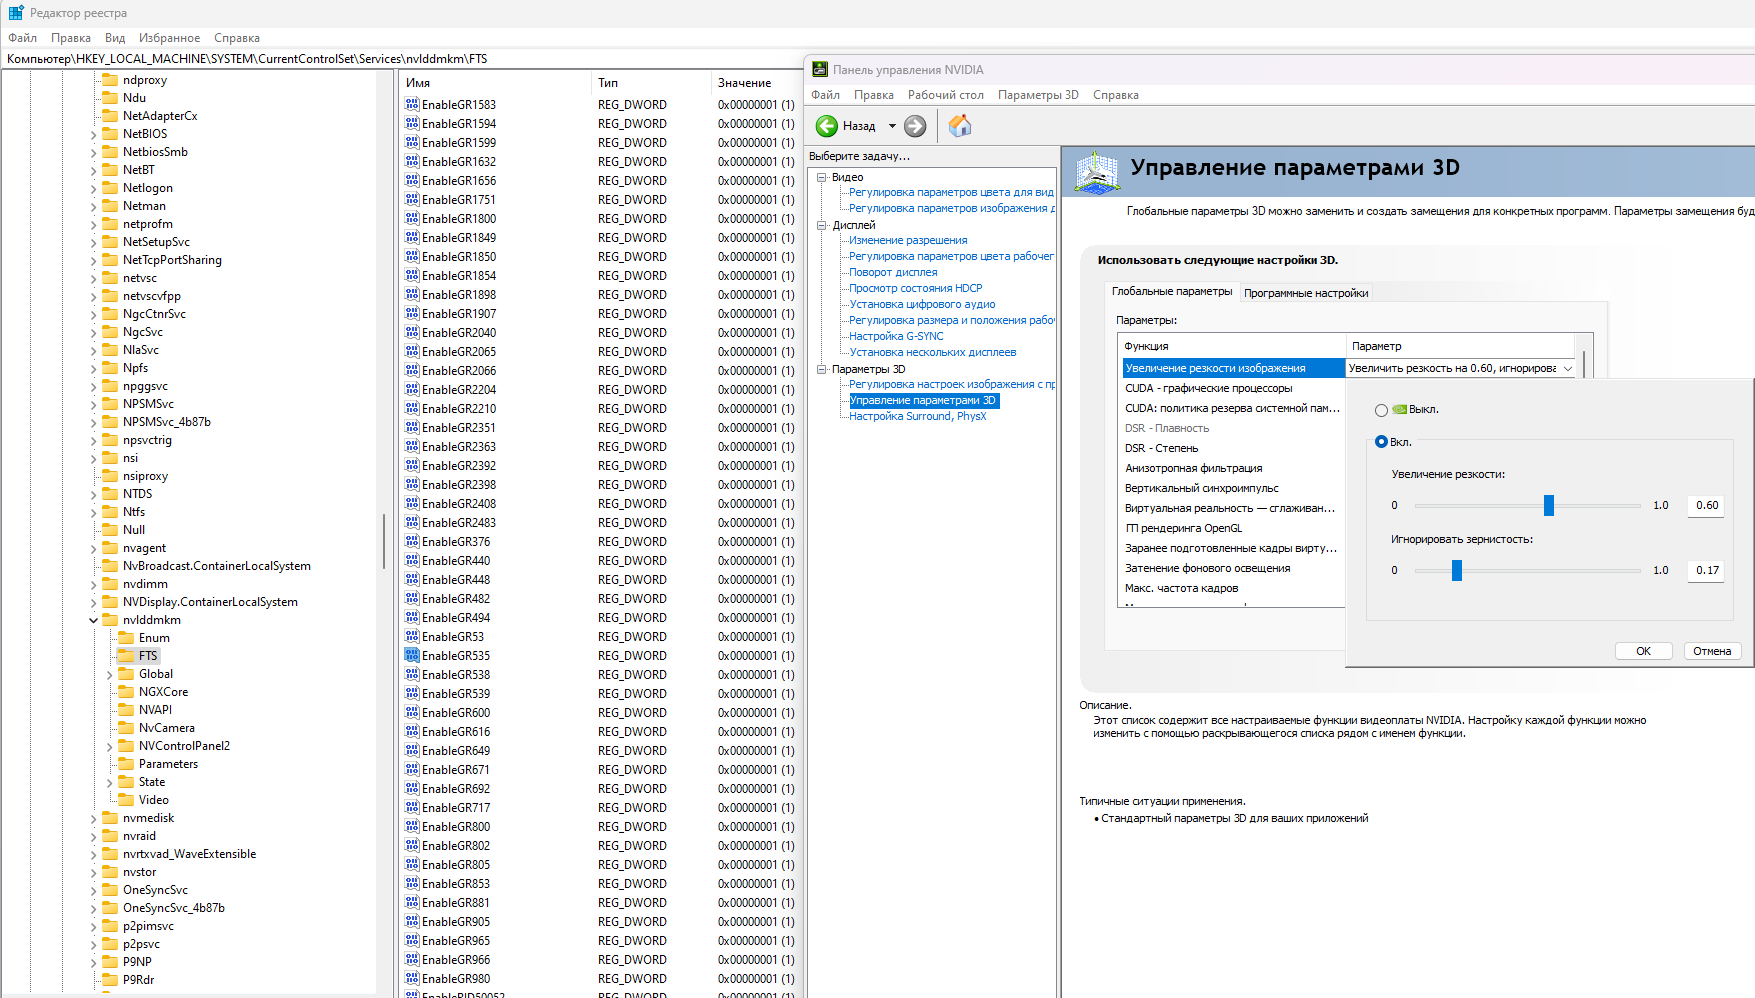Open Рабочий стол menu in NVIDIA panel

click(946, 95)
